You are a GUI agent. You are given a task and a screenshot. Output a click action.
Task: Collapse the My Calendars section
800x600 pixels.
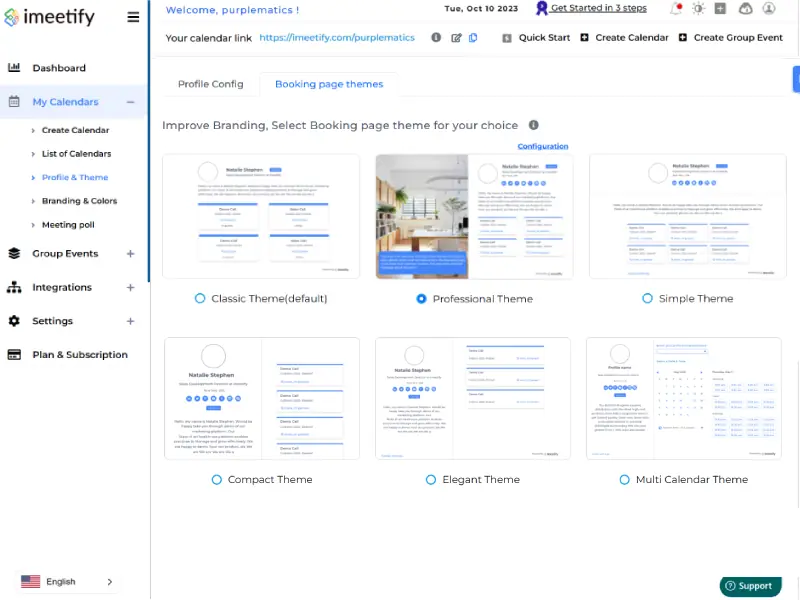point(131,102)
